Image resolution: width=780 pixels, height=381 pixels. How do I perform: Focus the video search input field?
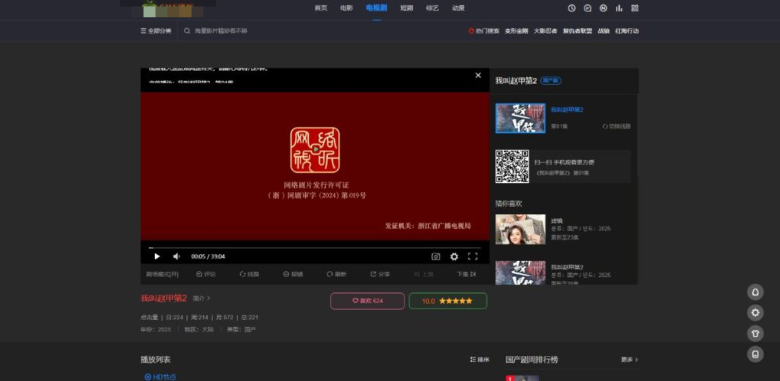click(318, 31)
